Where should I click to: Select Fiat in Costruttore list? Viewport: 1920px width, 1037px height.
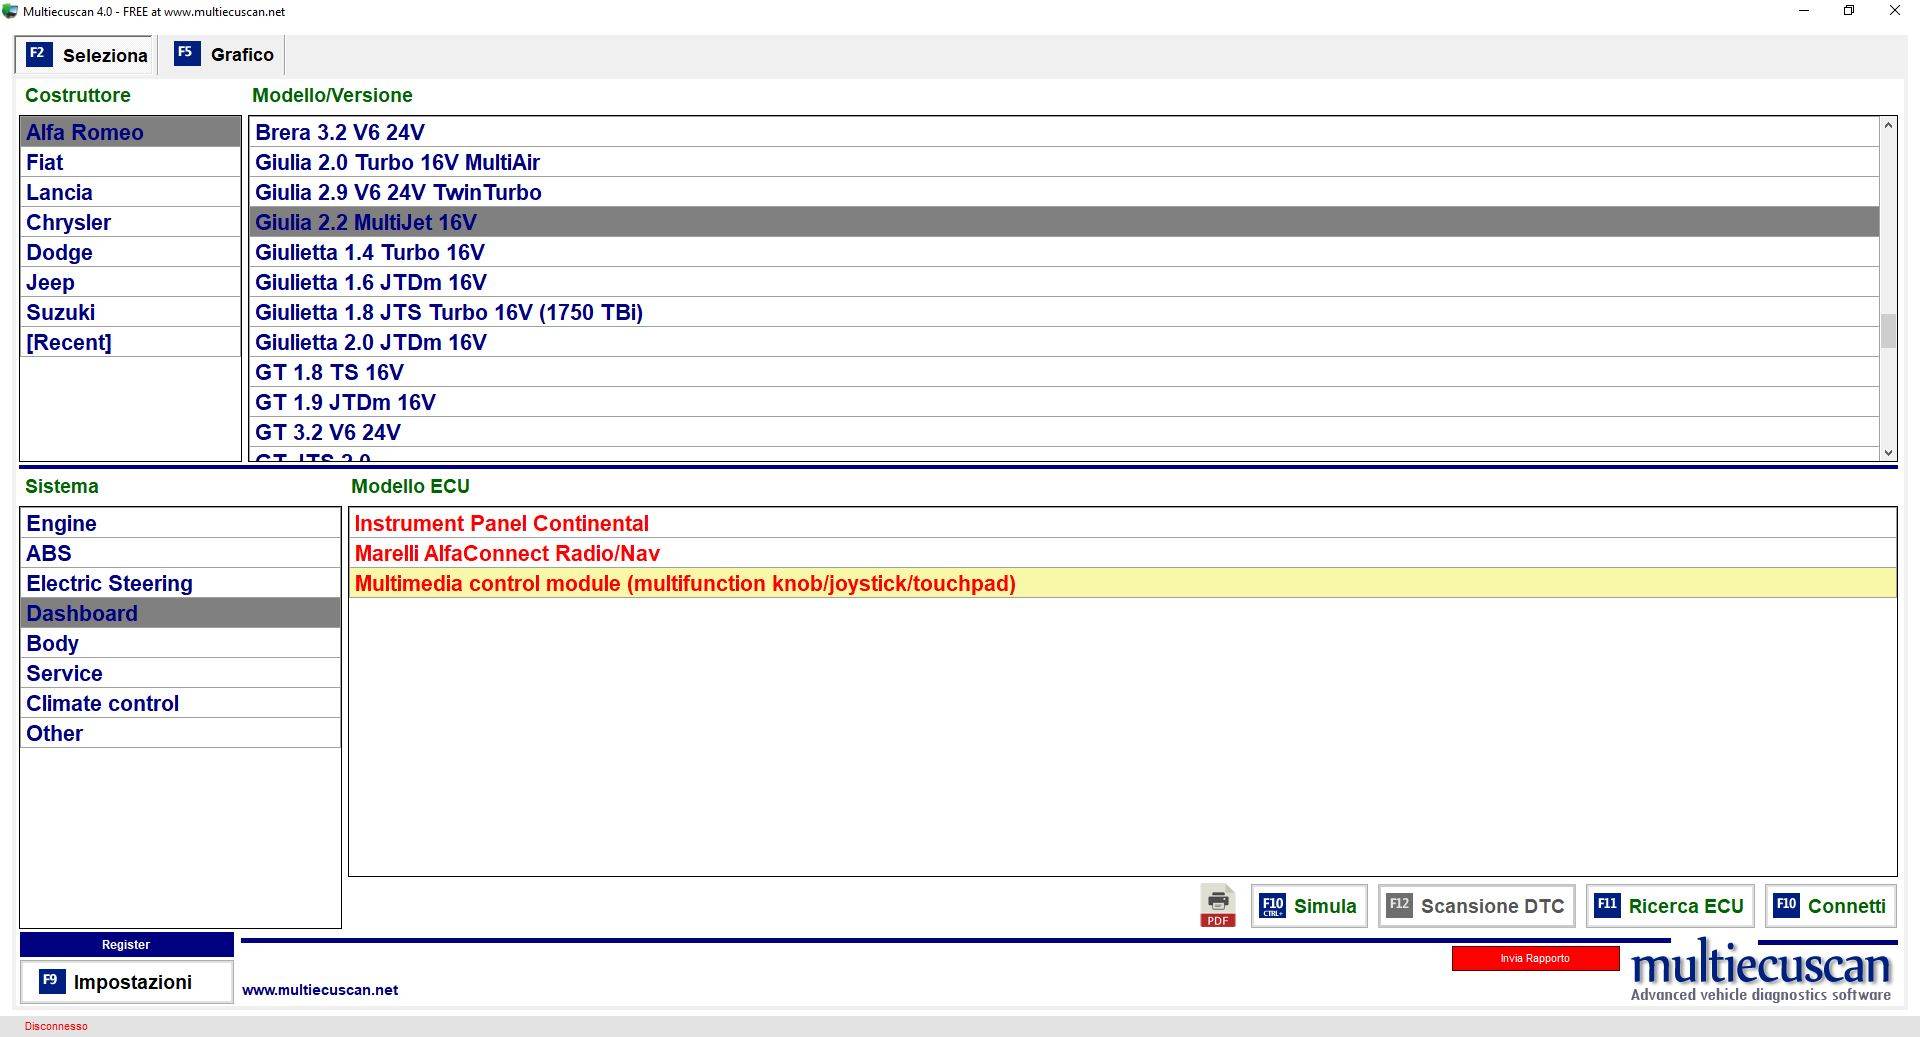[130, 162]
